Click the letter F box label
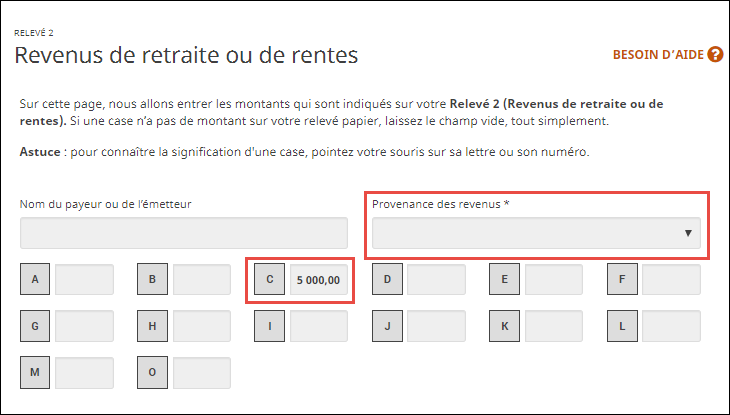The image size is (730, 415). pos(622,280)
